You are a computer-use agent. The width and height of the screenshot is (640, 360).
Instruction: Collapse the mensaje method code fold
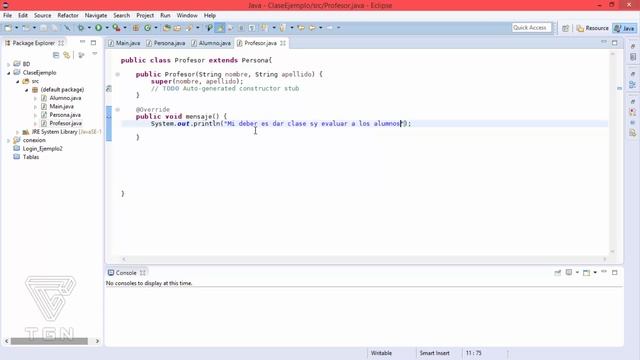(118, 109)
